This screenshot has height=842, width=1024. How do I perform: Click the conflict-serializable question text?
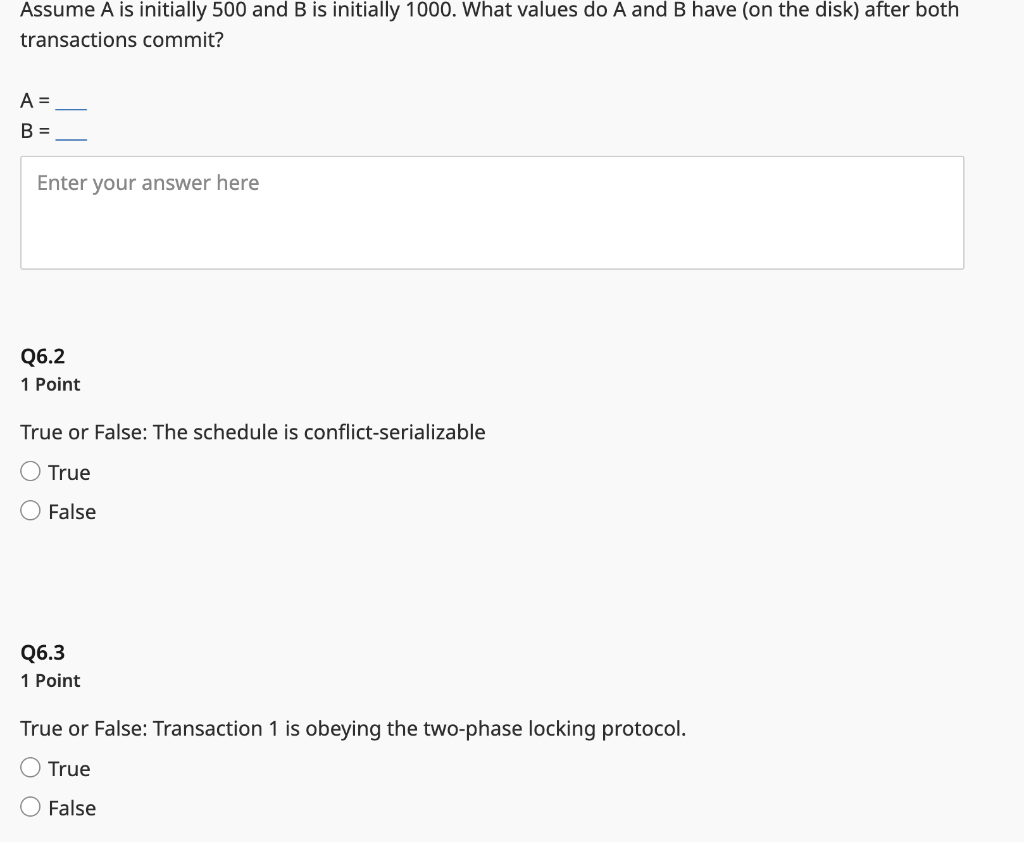[x=253, y=432]
